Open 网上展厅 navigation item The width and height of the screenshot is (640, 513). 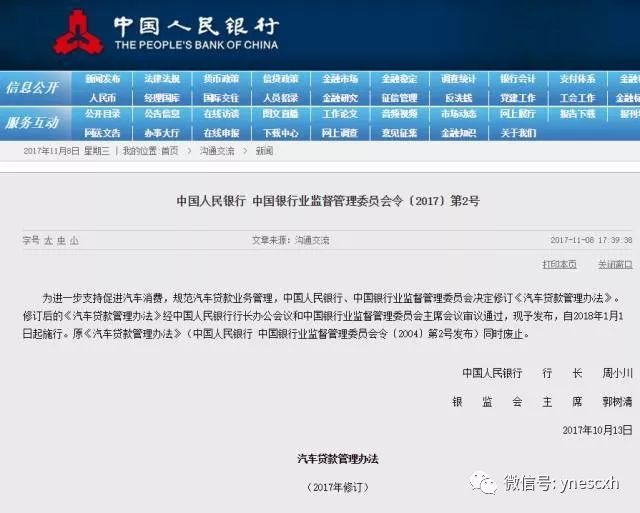coord(518,114)
